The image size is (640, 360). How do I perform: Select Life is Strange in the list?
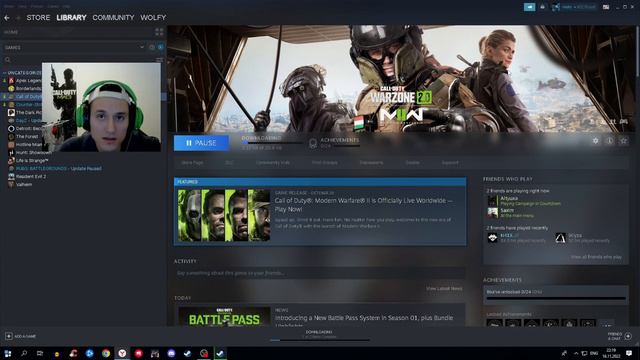(32, 160)
